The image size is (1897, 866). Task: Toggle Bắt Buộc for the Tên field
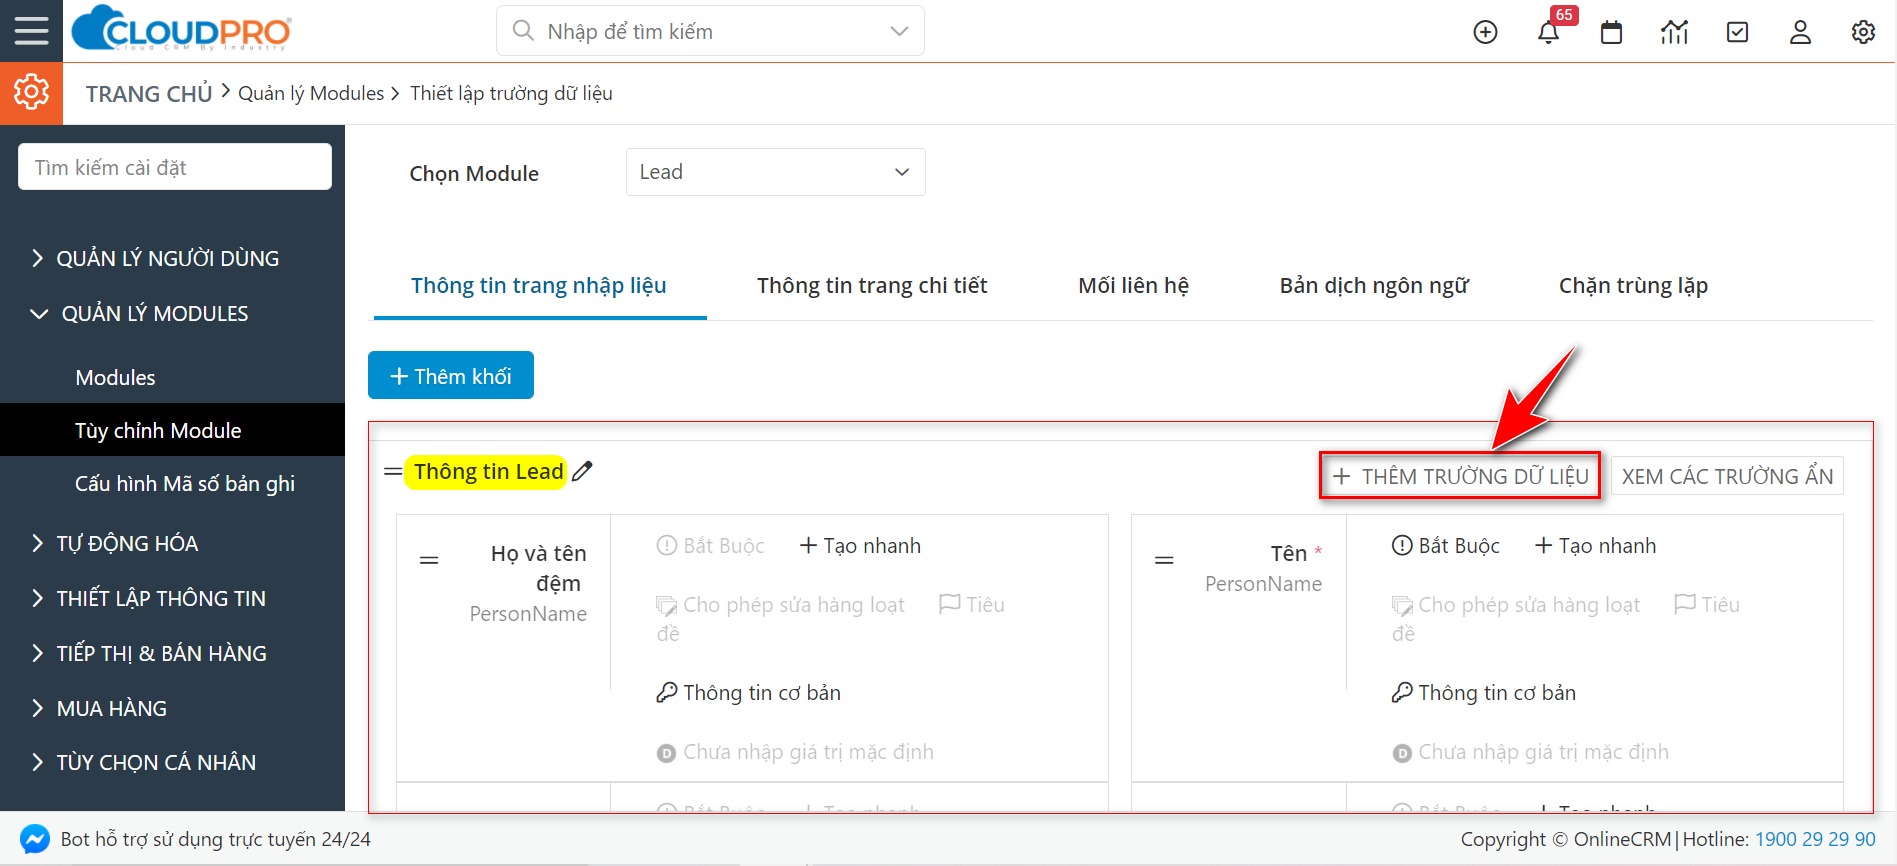[x=1446, y=546]
